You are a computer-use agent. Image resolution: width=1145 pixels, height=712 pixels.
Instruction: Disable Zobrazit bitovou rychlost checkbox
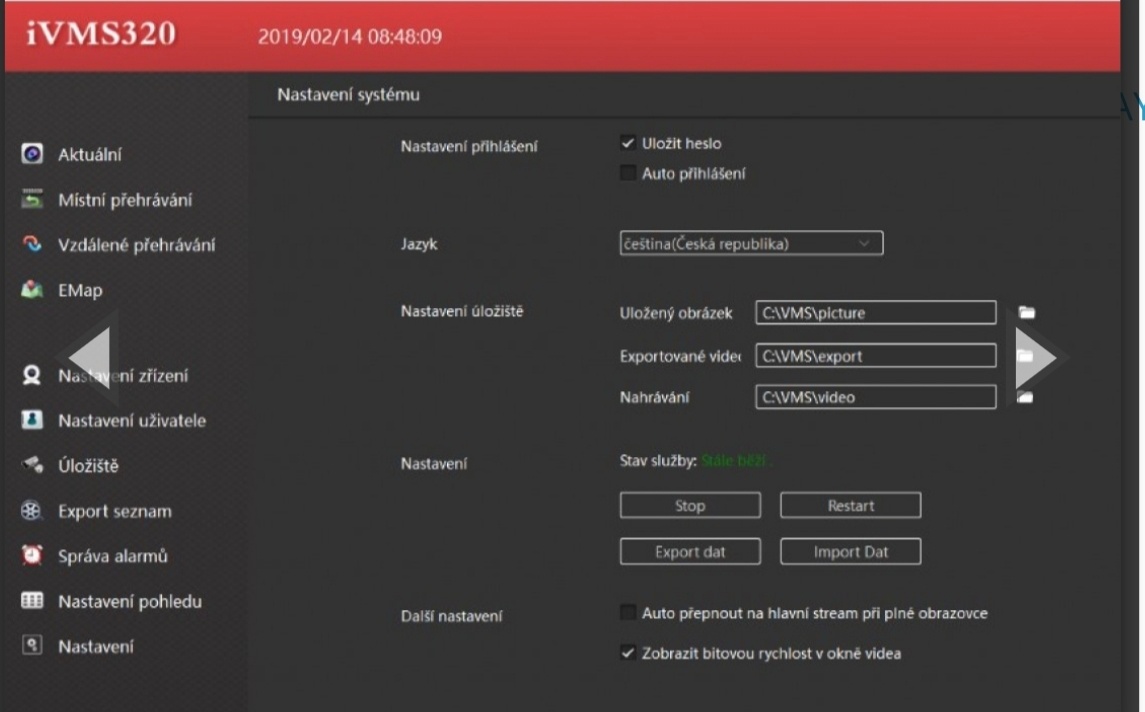pyautogui.click(x=628, y=654)
